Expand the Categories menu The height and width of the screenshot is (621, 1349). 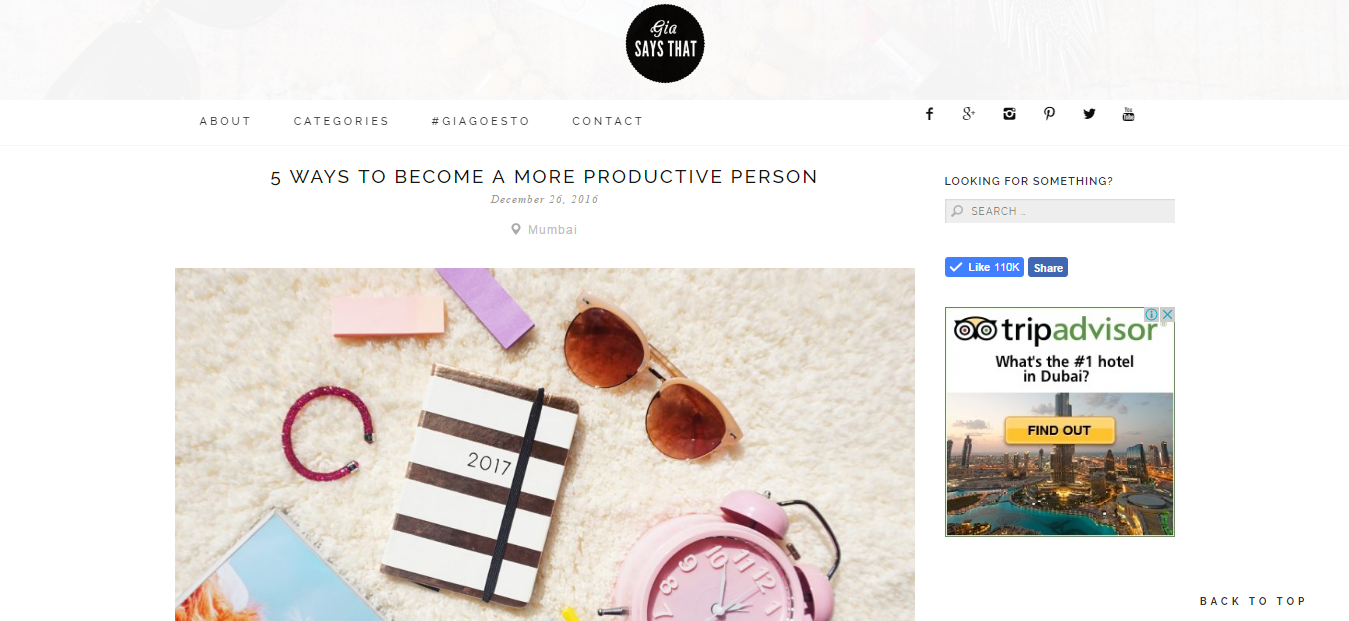tap(342, 121)
